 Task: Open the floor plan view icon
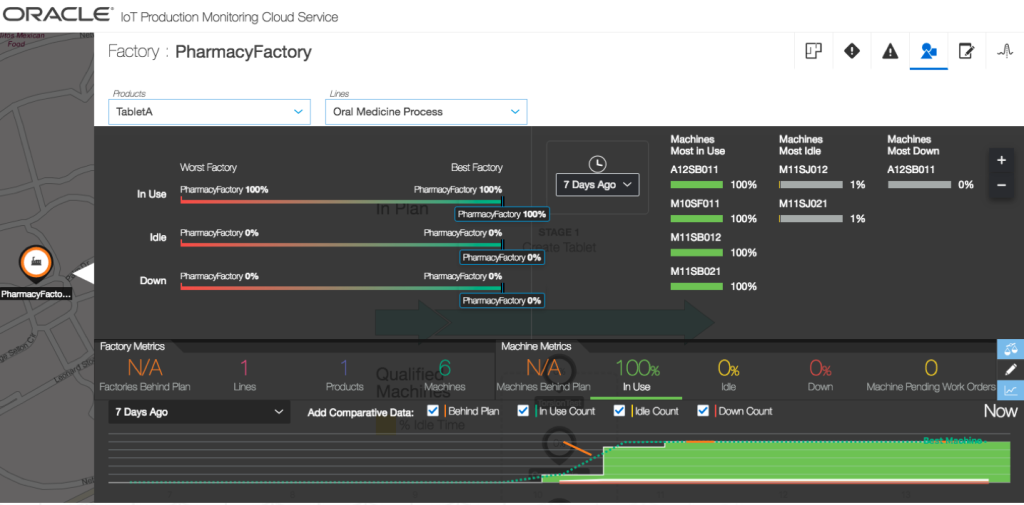[813, 51]
